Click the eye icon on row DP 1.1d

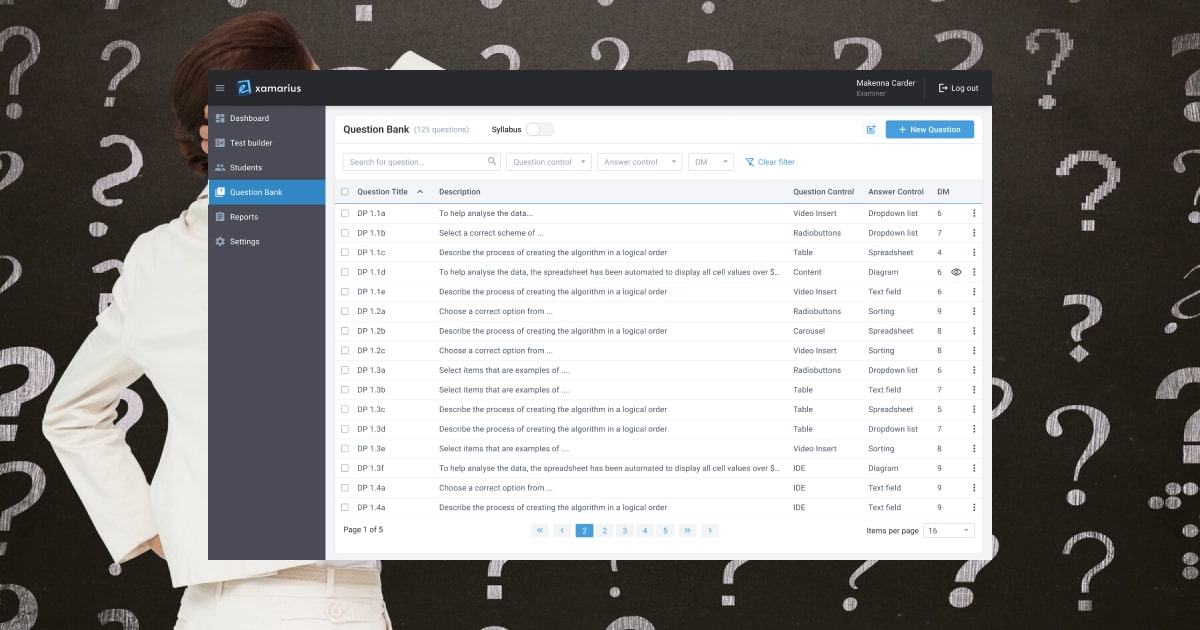[958, 272]
